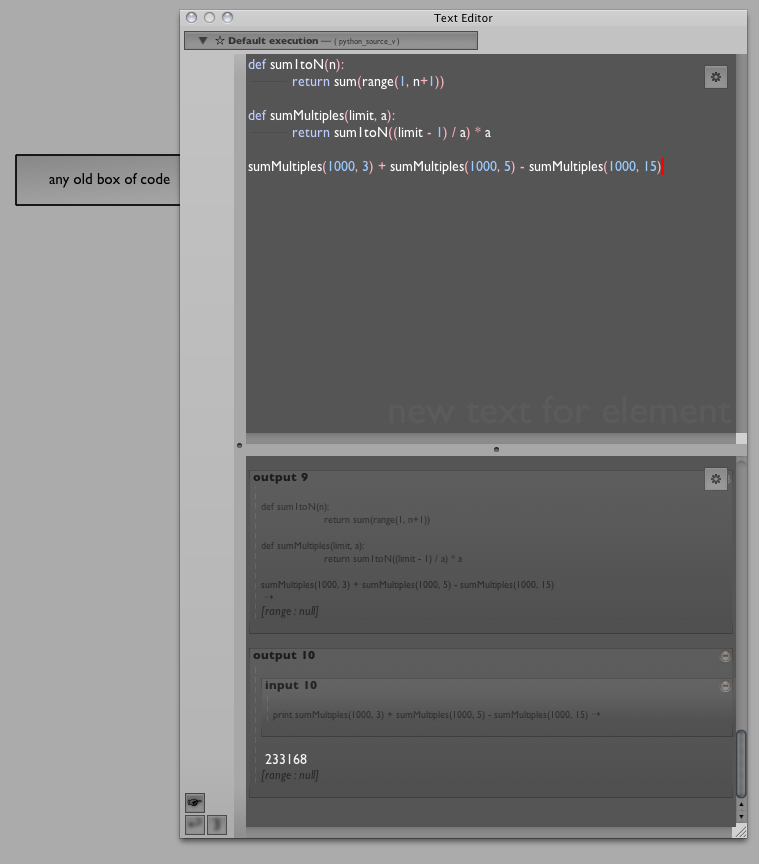The image size is (759, 864).
Task: Click the 233168 result value
Action: [286, 759]
